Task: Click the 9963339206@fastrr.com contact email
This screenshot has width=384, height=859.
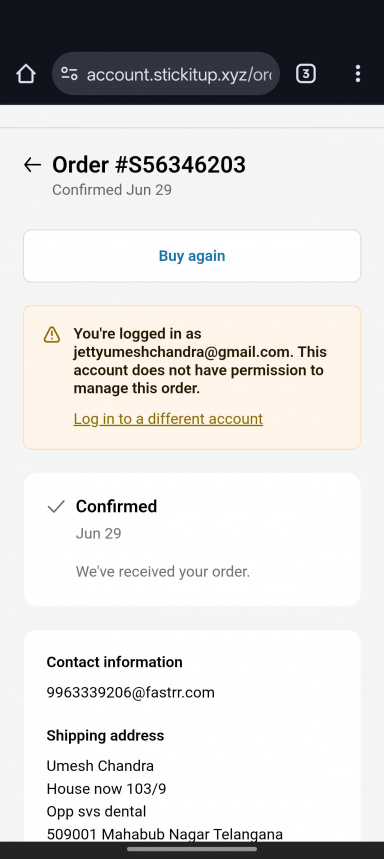Action: point(130,692)
